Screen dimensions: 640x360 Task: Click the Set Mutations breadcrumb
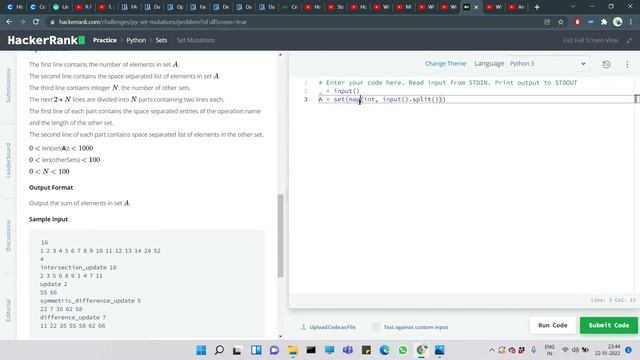pyautogui.click(x=196, y=40)
